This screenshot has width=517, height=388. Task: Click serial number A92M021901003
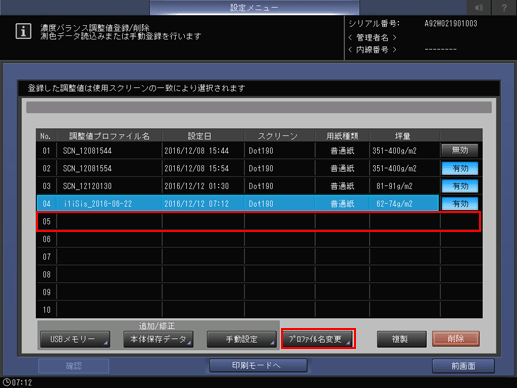point(451,24)
